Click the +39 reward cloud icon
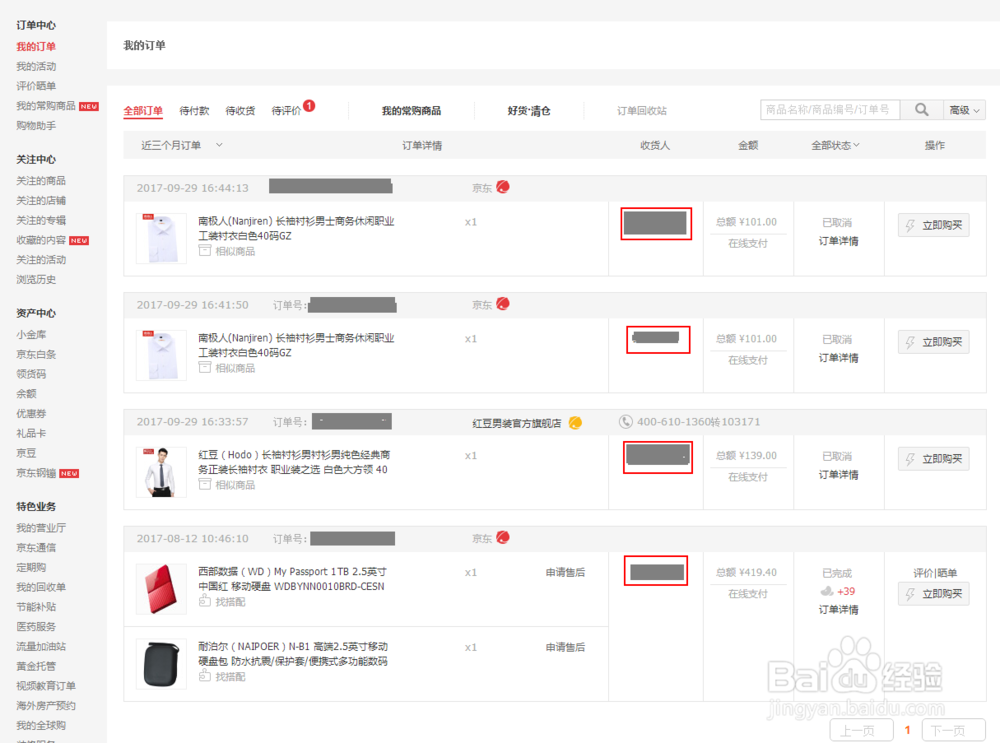This screenshot has width=1000, height=743. (x=827, y=591)
